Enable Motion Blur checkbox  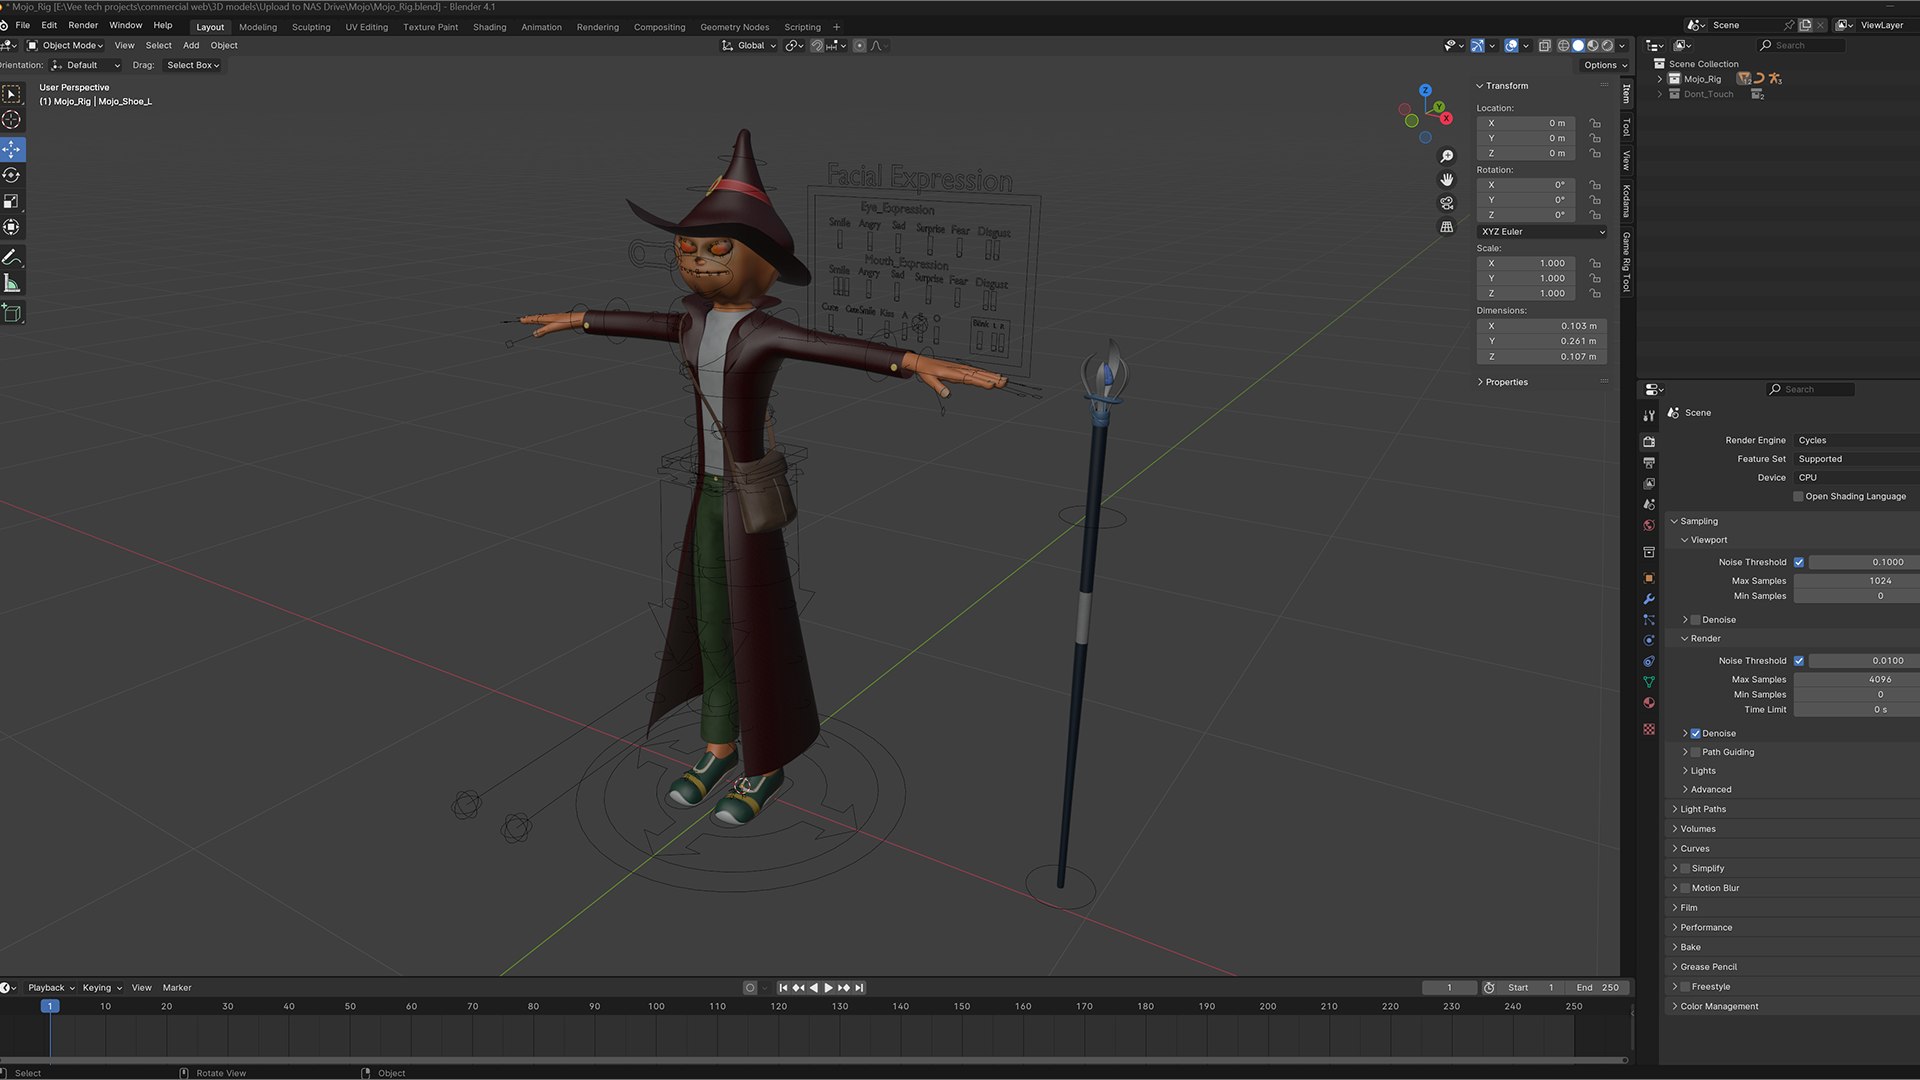pyautogui.click(x=1685, y=889)
